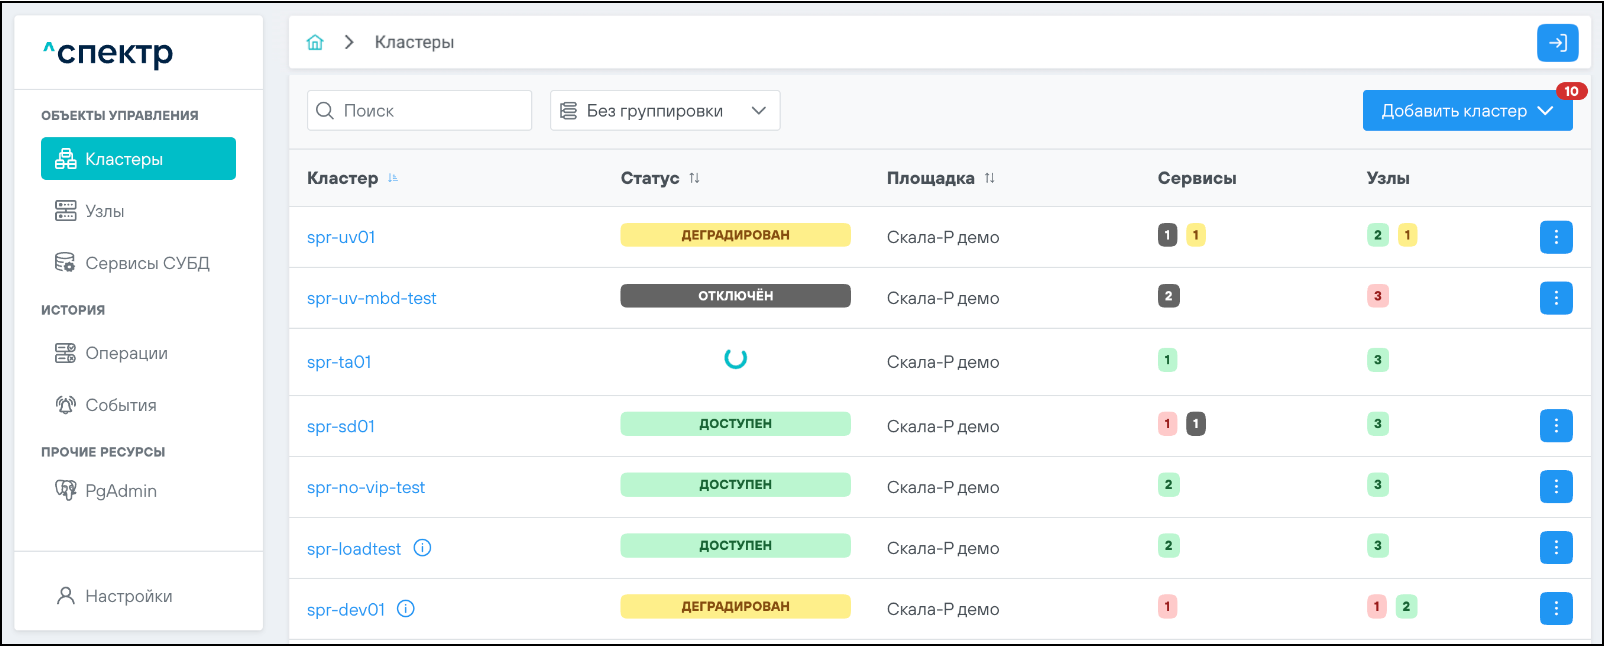This screenshot has width=1604, height=646.
Task: Open the spr-ta01 cluster link
Action: (x=339, y=362)
